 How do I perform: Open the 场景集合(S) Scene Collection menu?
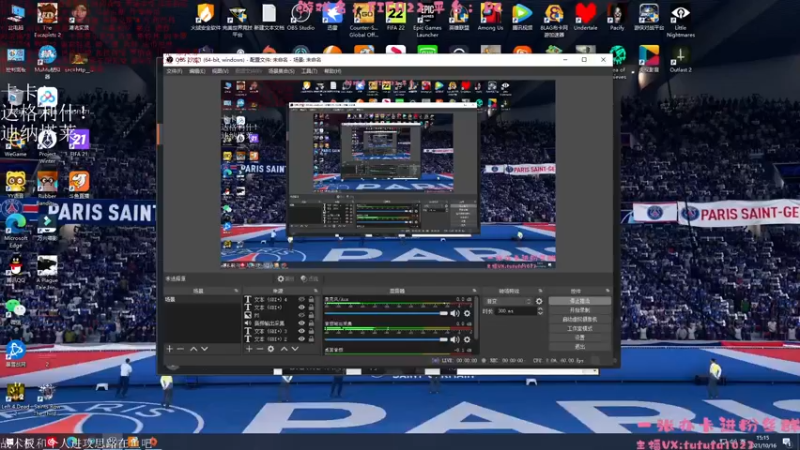pyautogui.click(x=281, y=71)
